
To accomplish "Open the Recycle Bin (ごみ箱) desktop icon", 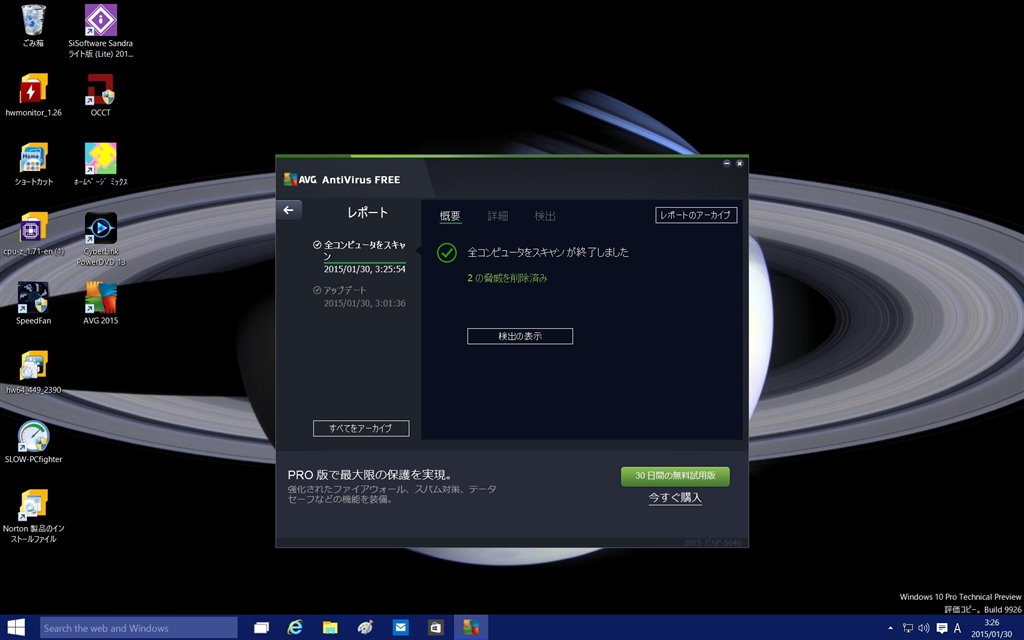I will (33, 26).
